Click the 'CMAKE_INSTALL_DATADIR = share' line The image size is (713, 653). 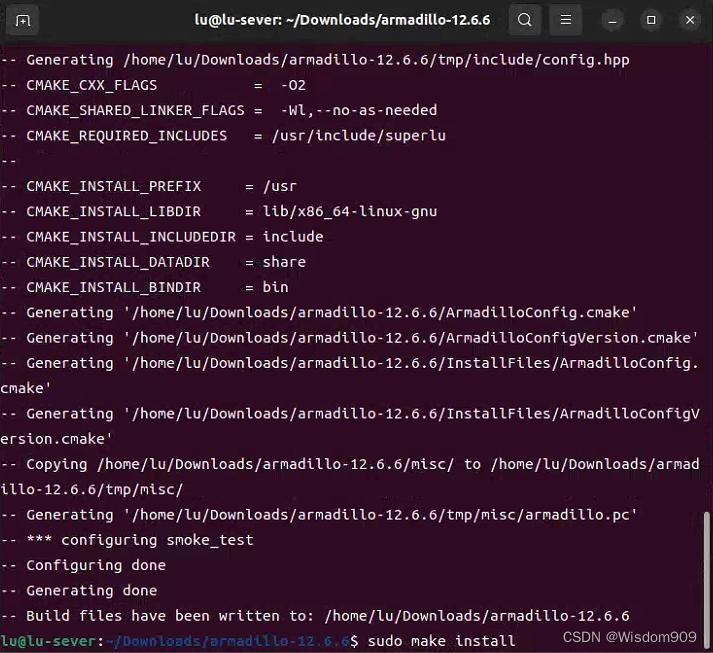153,262
